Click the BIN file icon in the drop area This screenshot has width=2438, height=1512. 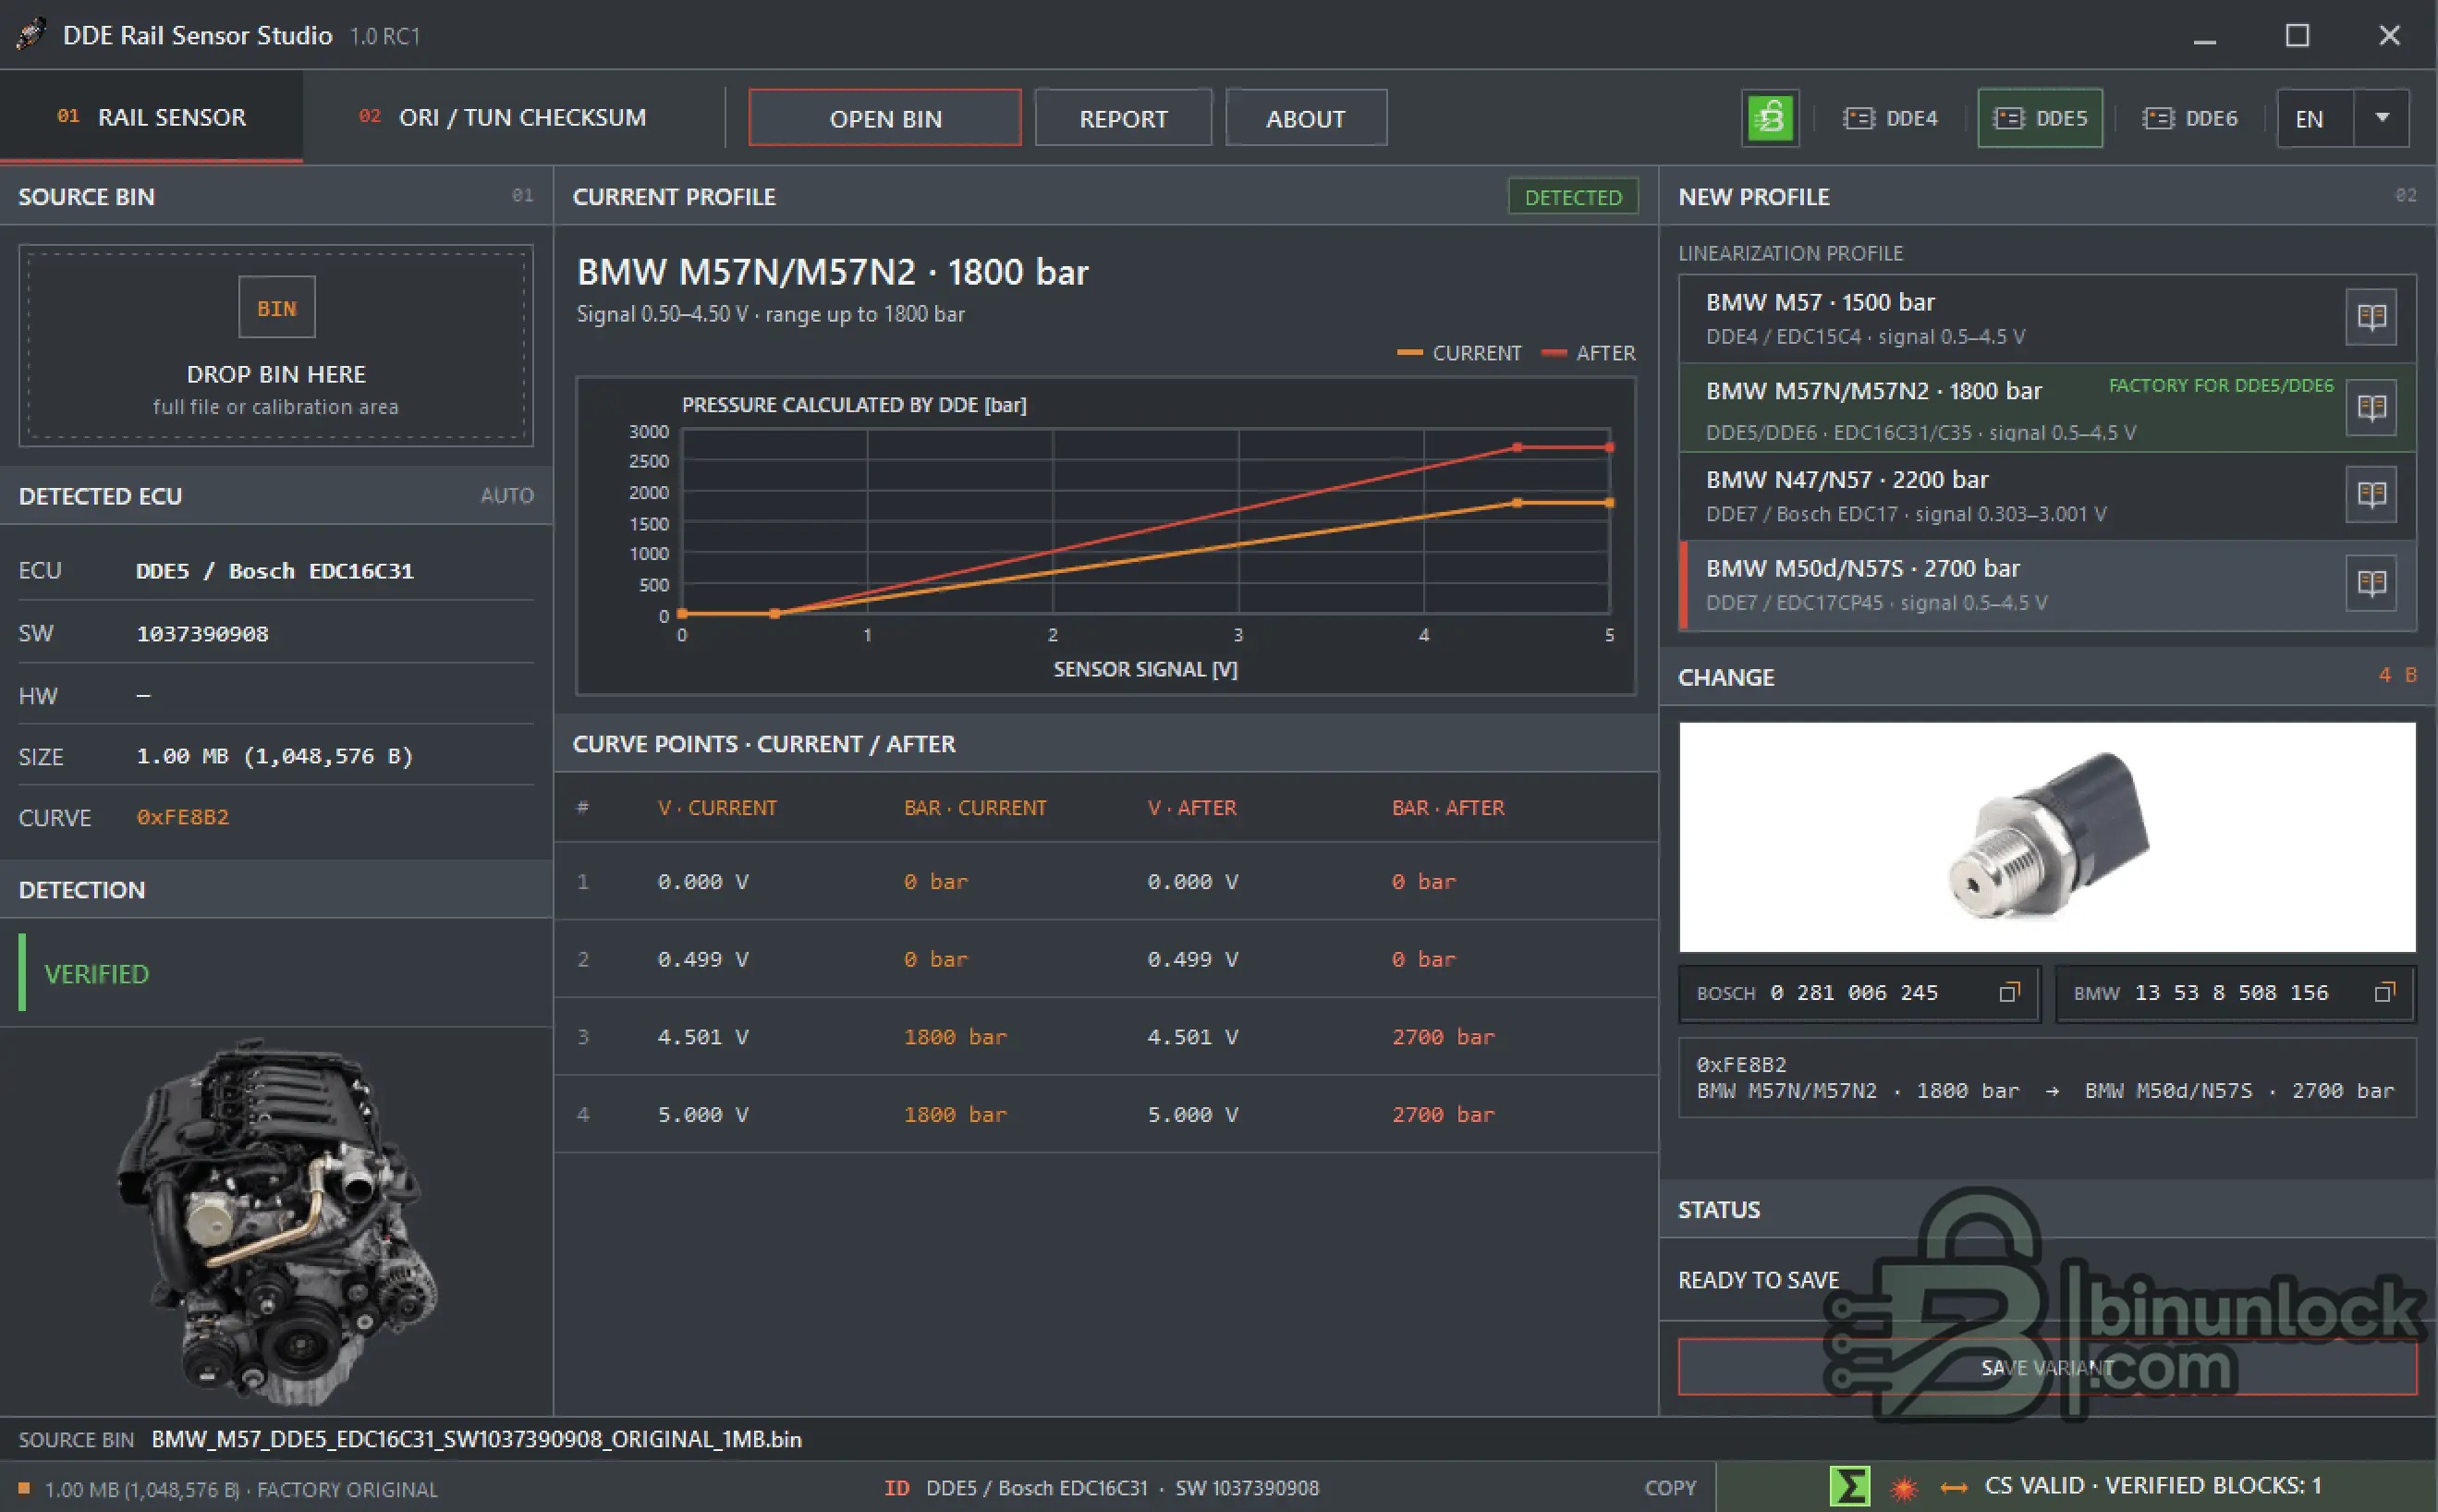click(277, 308)
